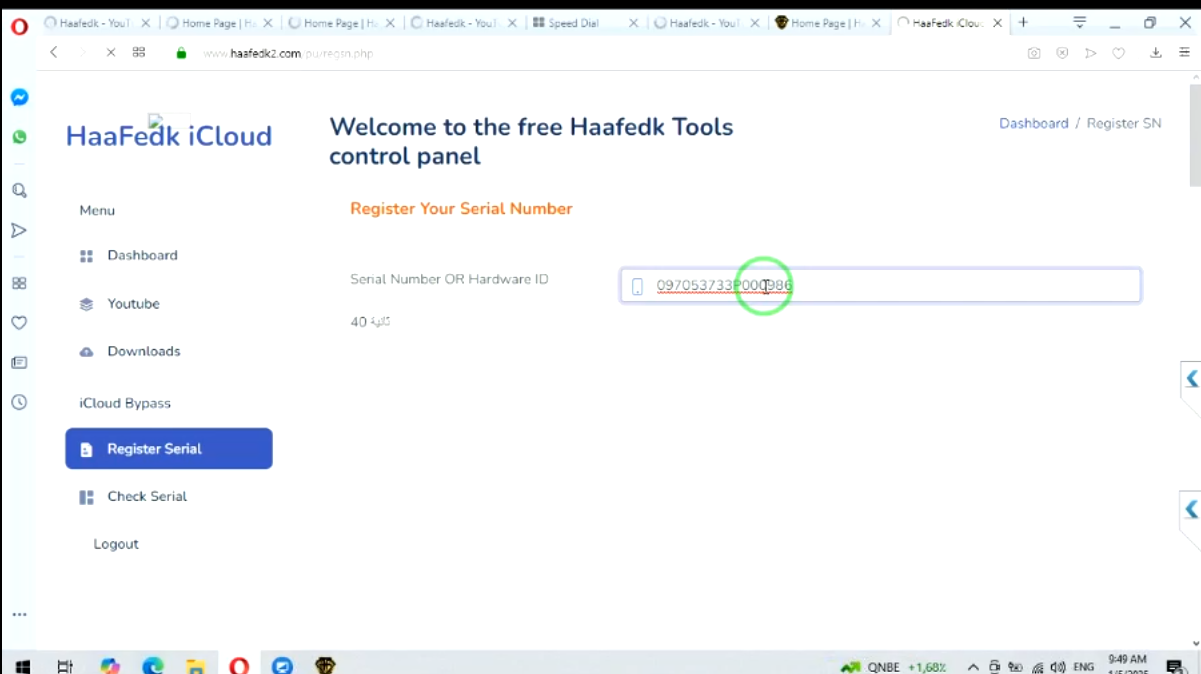Viewport: 1201px width, 674px height.
Task: Click the sidebar three-dots setup icon
Action: [x=19, y=615]
